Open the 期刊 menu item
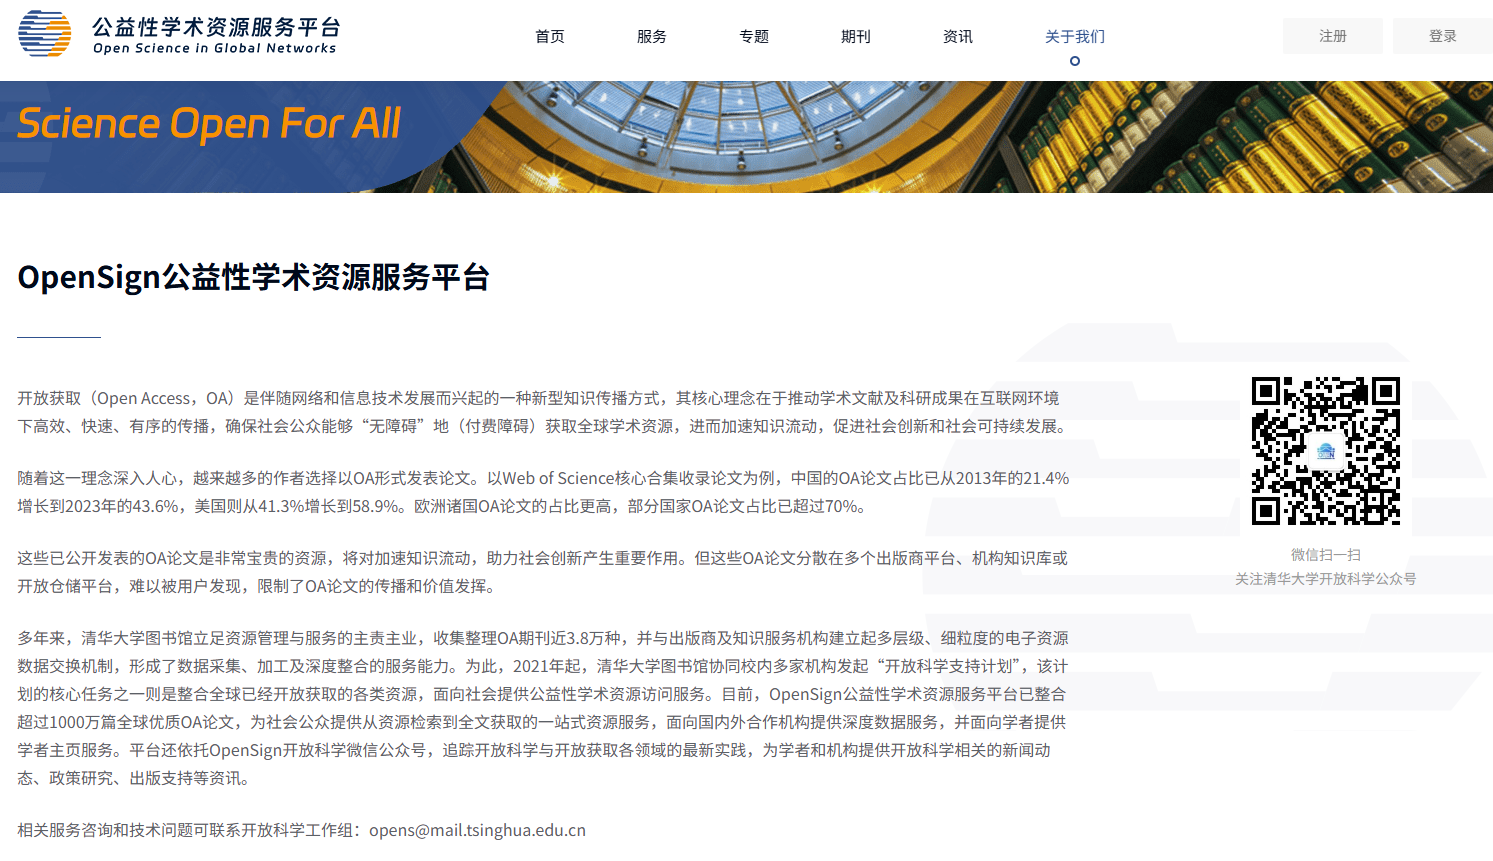1493x861 pixels. click(856, 37)
